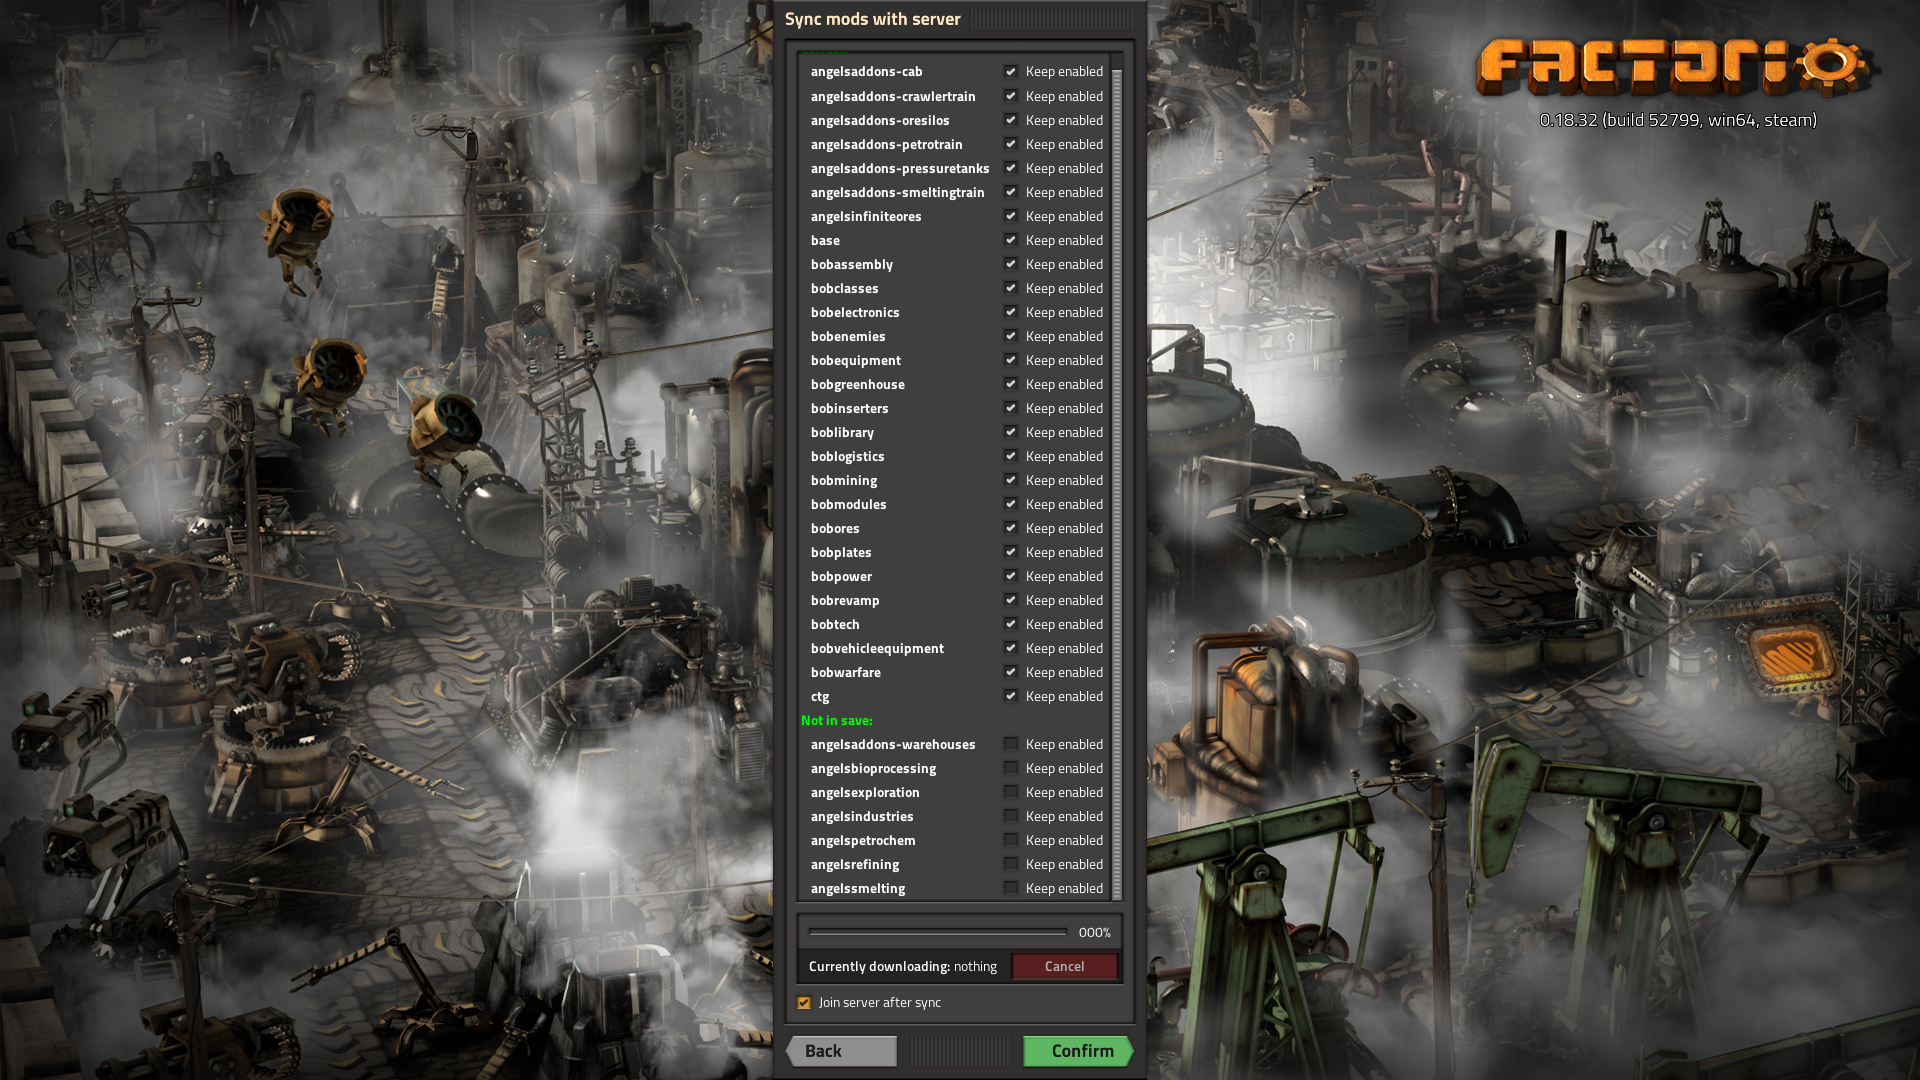Click the download progress bar
Image resolution: width=1920 pixels, height=1080 pixels.
click(938, 932)
